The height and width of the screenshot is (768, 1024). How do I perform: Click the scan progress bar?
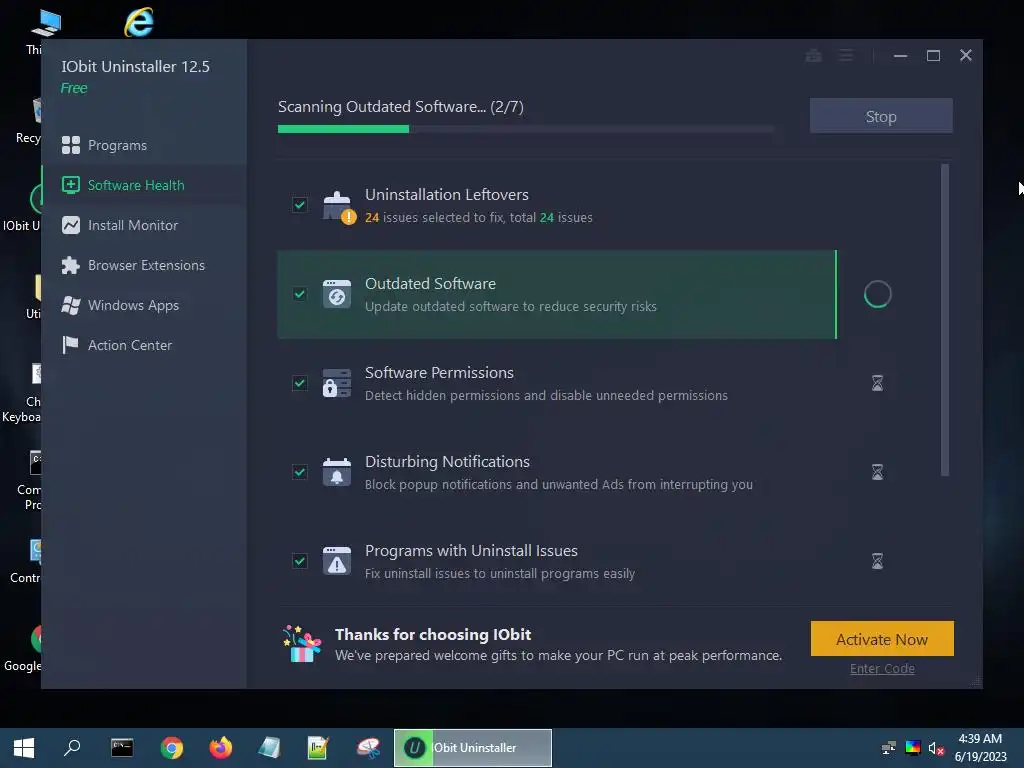pyautogui.click(x=526, y=129)
